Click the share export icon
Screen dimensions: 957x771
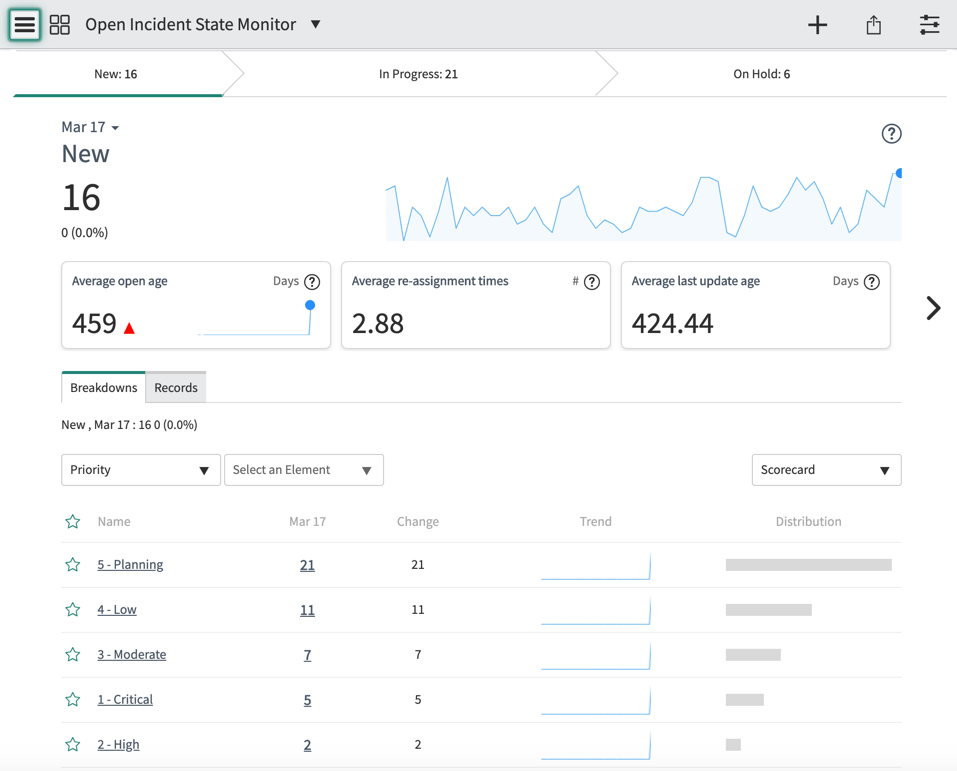click(x=873, y=25)
